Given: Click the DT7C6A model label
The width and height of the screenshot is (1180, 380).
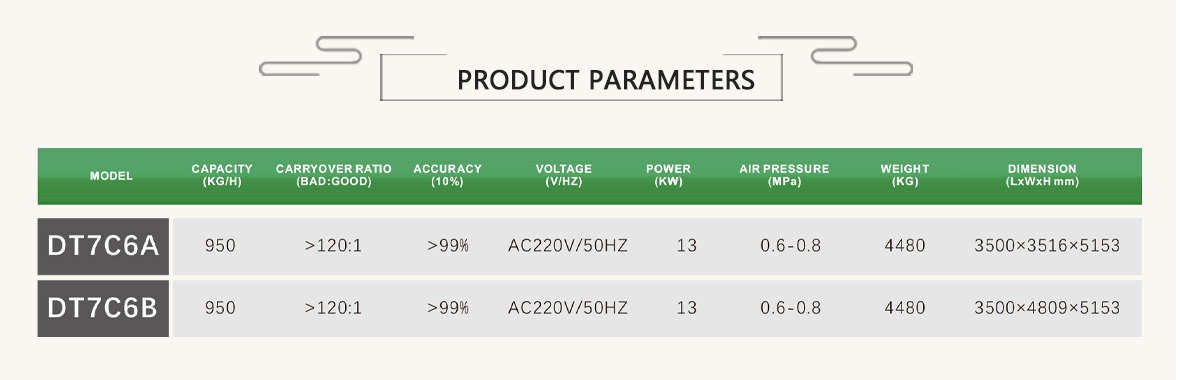Looking at the screenshot, I should pos(103,246).
